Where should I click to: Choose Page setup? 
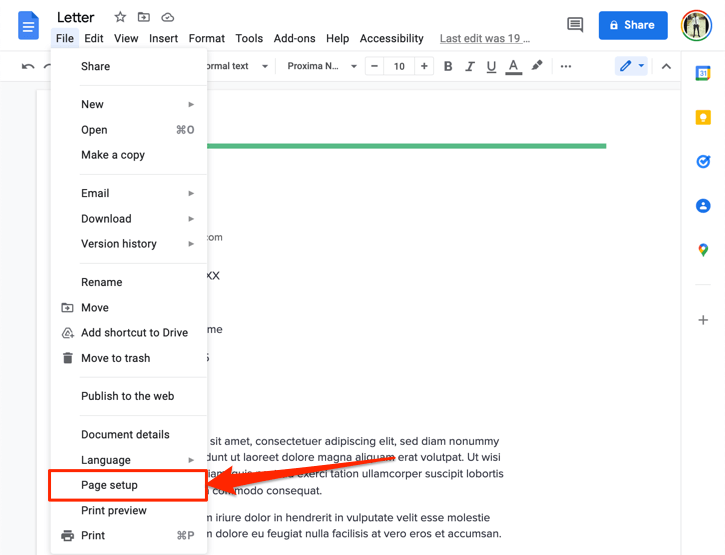[x=129, y=485]
